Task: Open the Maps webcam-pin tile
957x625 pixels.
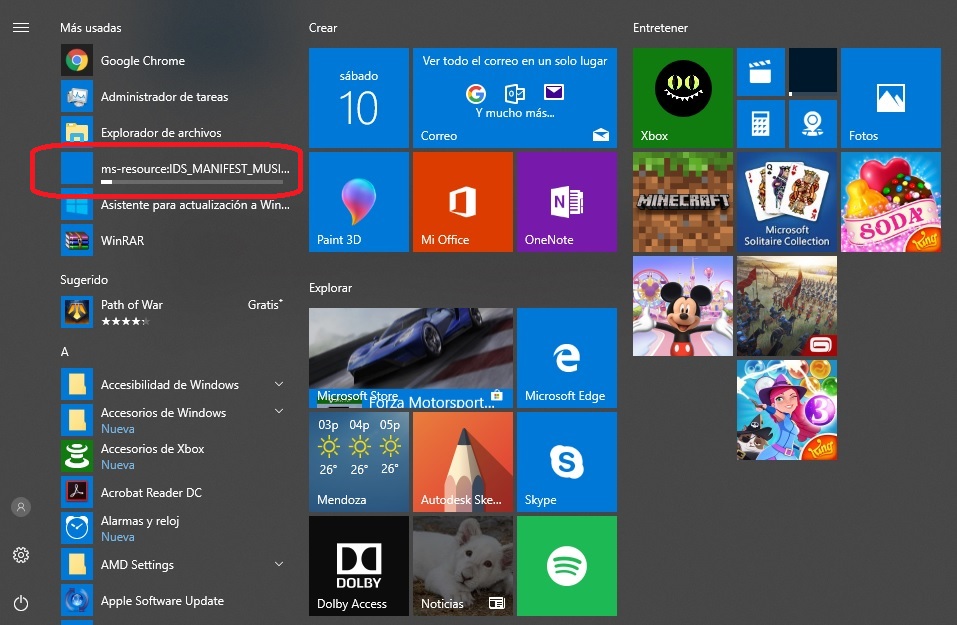Action: [x=813, y=124]
